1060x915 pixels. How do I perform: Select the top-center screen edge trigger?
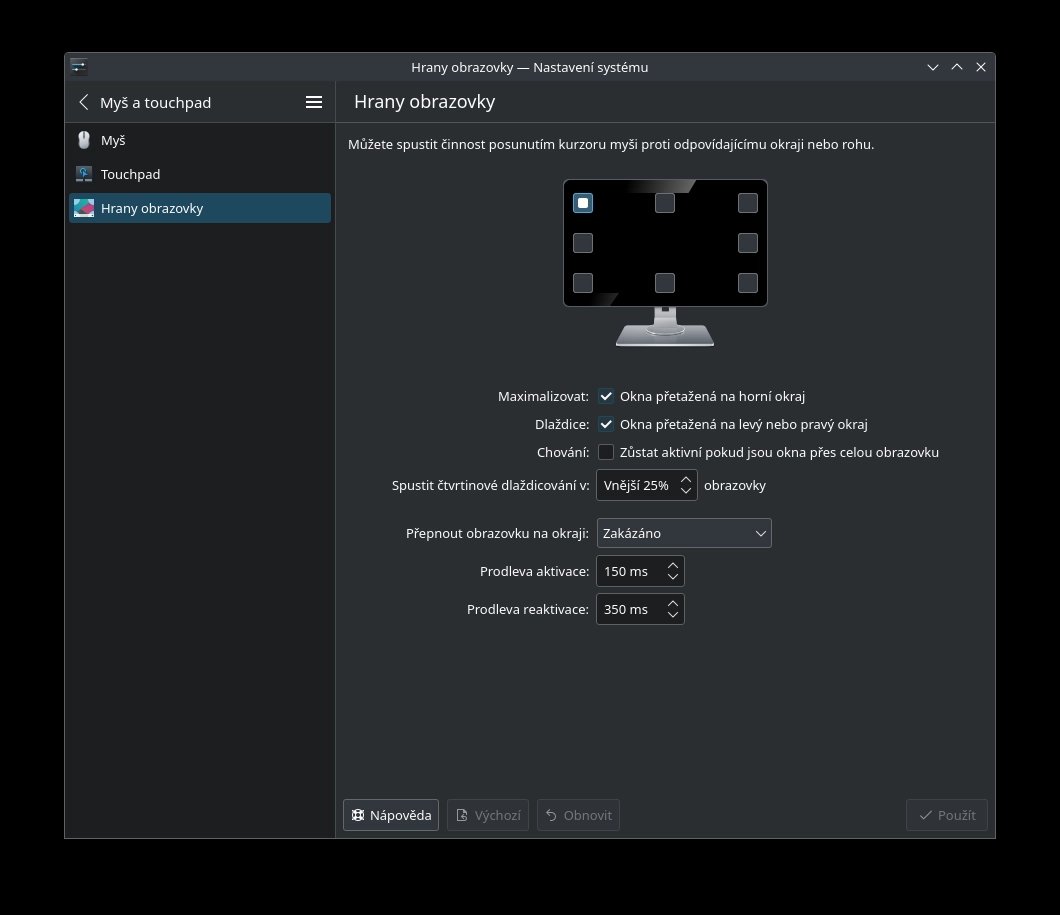(665, 203)
